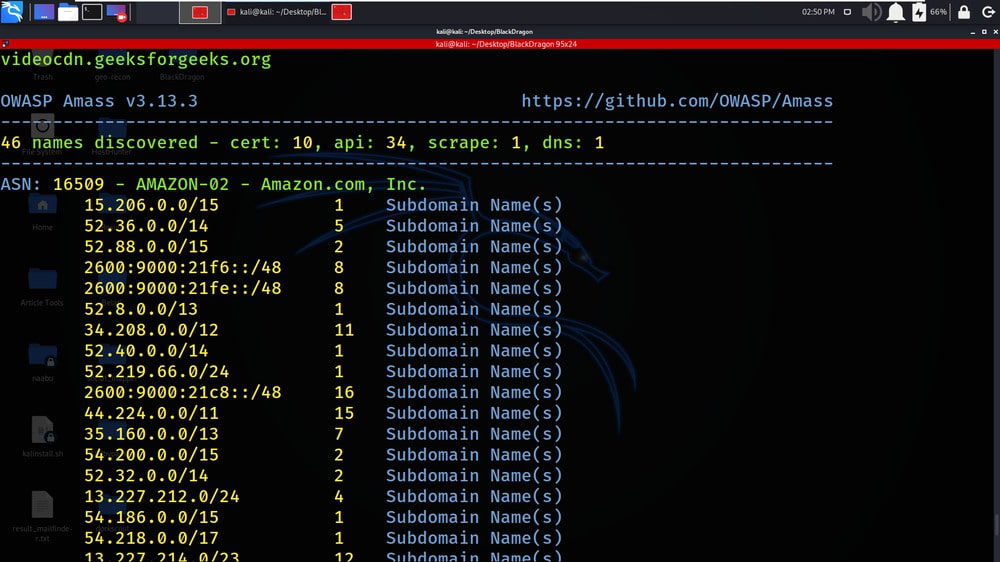Open the terminal emulator launcher in the panel
Viewport: 1000px width, 562px height.
pos(92,12)
